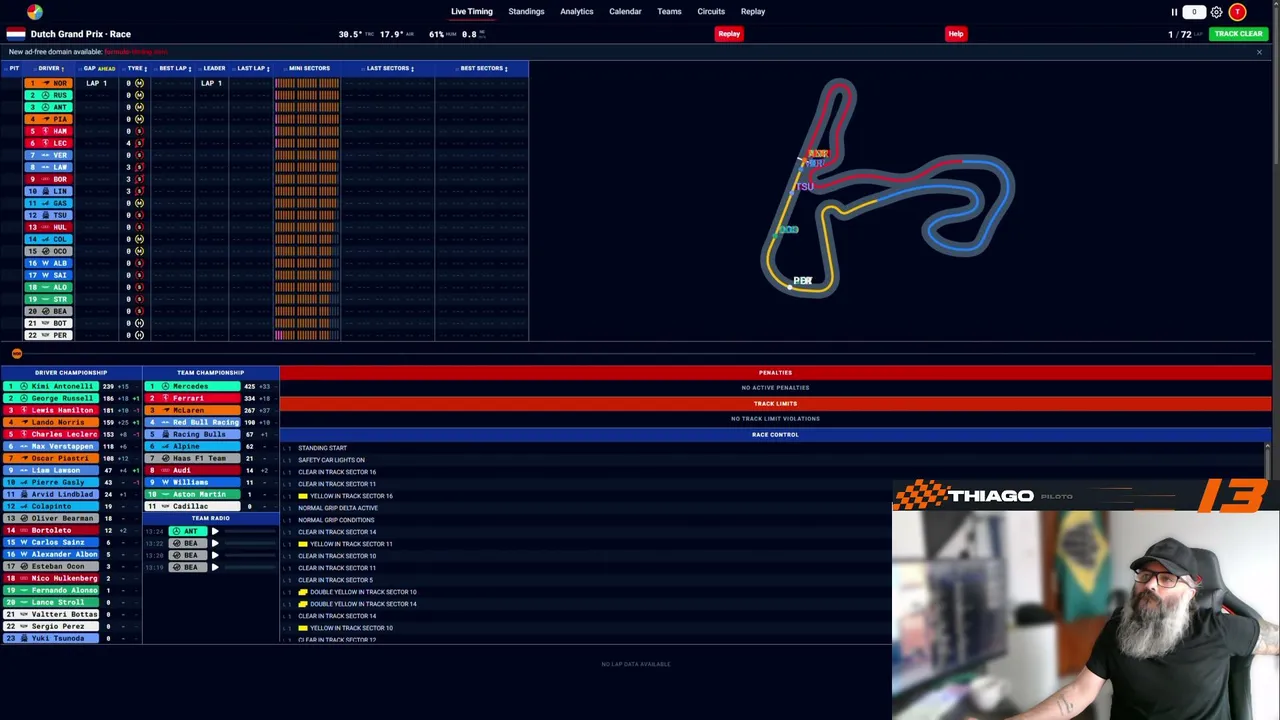
Task: Click PER hard tyre compound icon
Action: pos(139,335)
